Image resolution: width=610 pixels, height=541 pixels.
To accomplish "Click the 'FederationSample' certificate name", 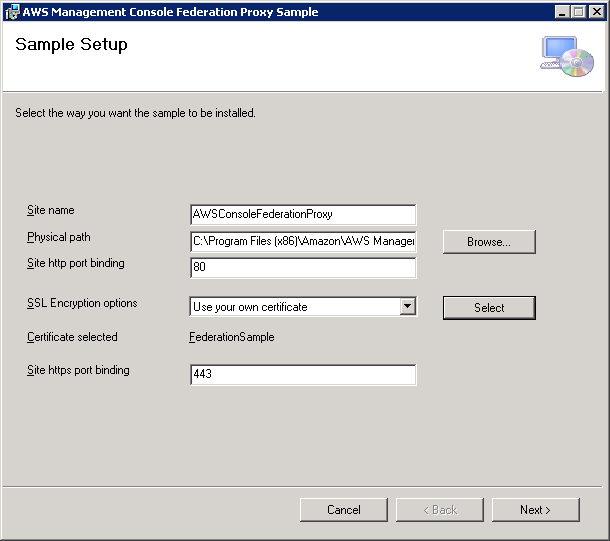I will pyautogui.click(x=231, y=337).
